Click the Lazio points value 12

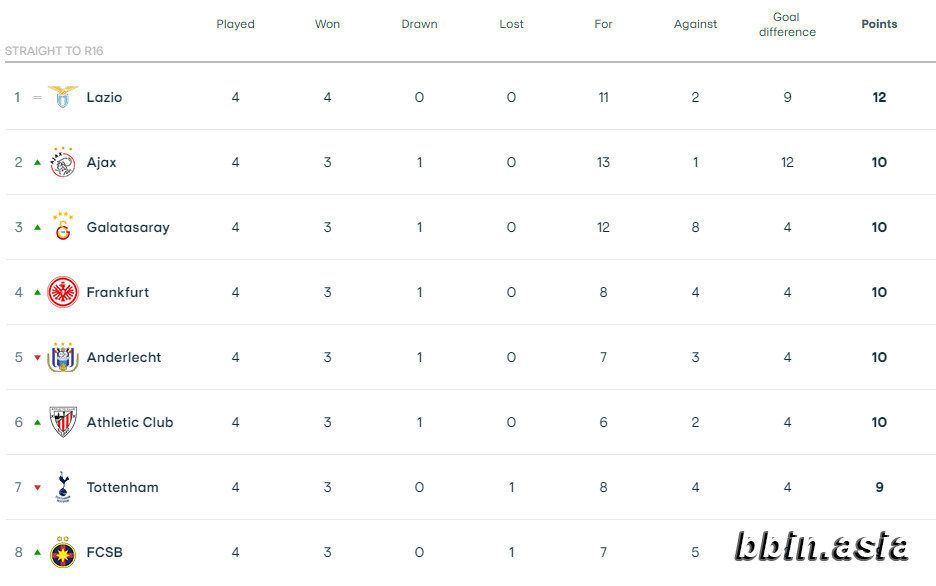click(879, 97)
